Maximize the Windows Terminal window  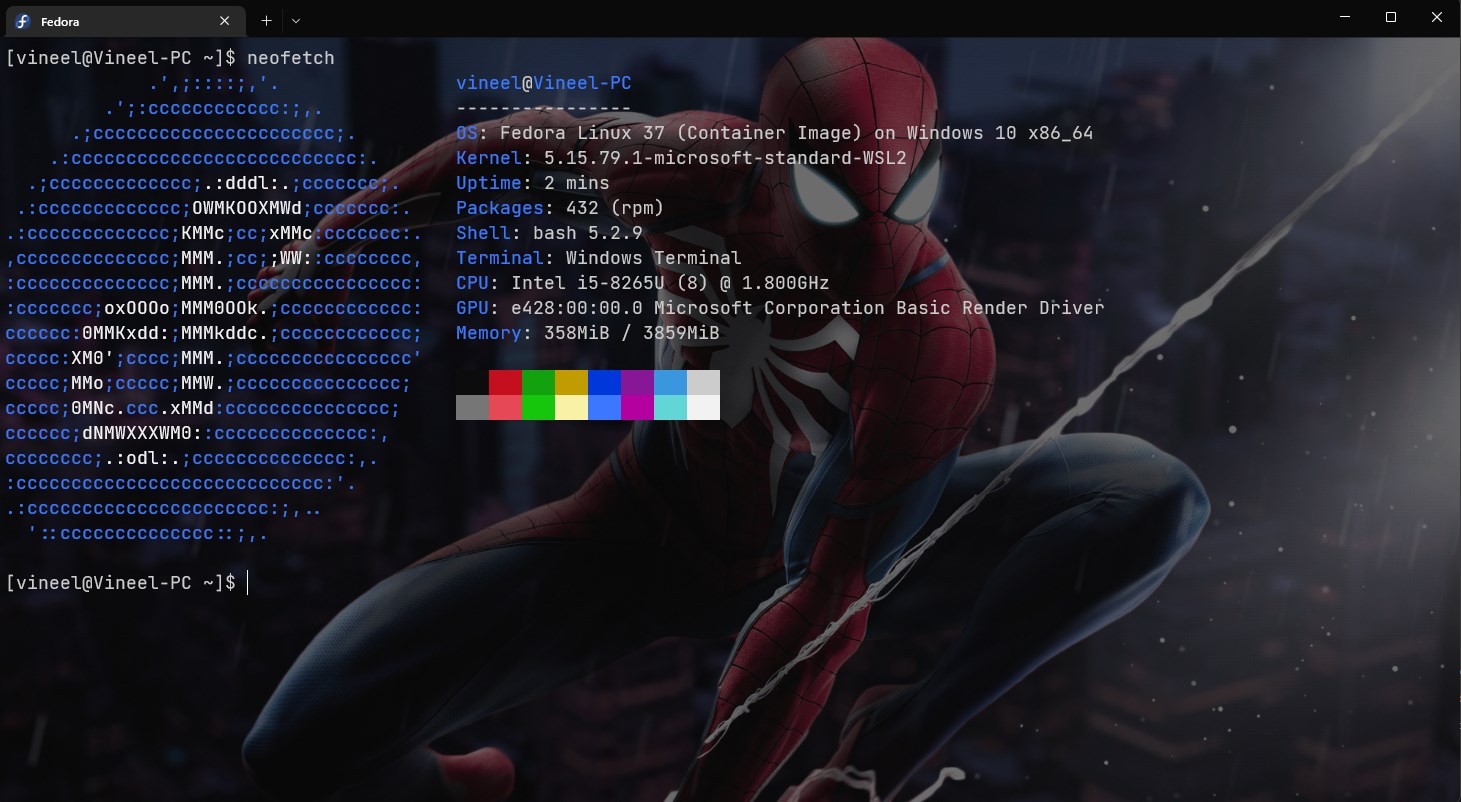1391,17
